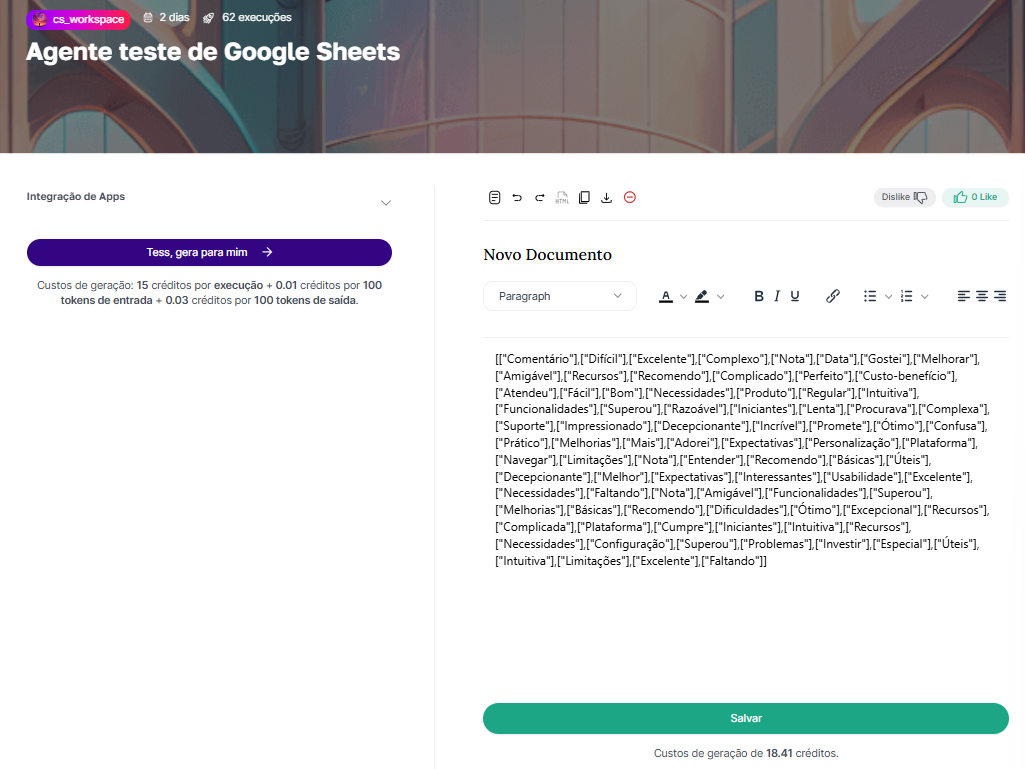1025x769 pixels.
Task: Align text to the left
Action: point(964,296)
